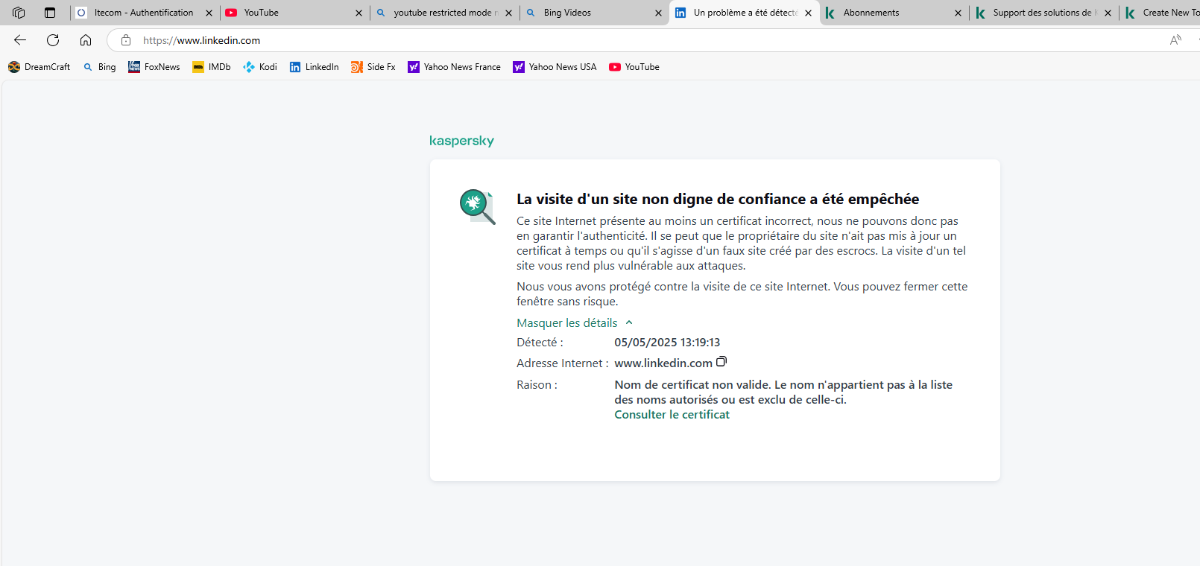Image resolution: width=1200 pixels, height=566 pixels.
Task: Close the Un problème a été détecté tab
Action: (x=808, y=13)
